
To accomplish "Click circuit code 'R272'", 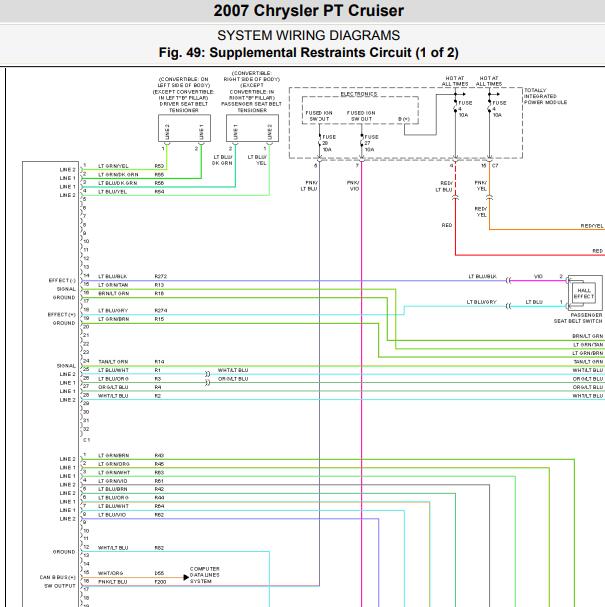I will (161, 276).
